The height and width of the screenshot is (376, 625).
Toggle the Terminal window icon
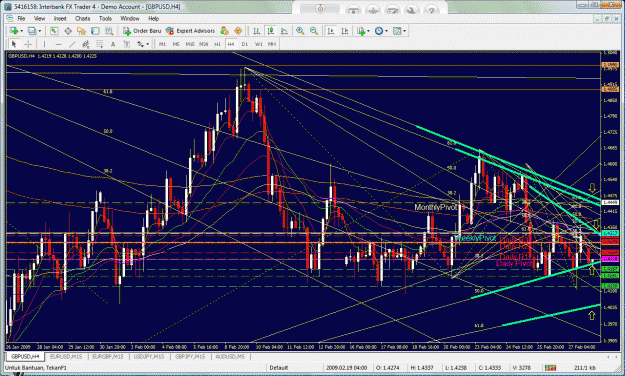95,31
